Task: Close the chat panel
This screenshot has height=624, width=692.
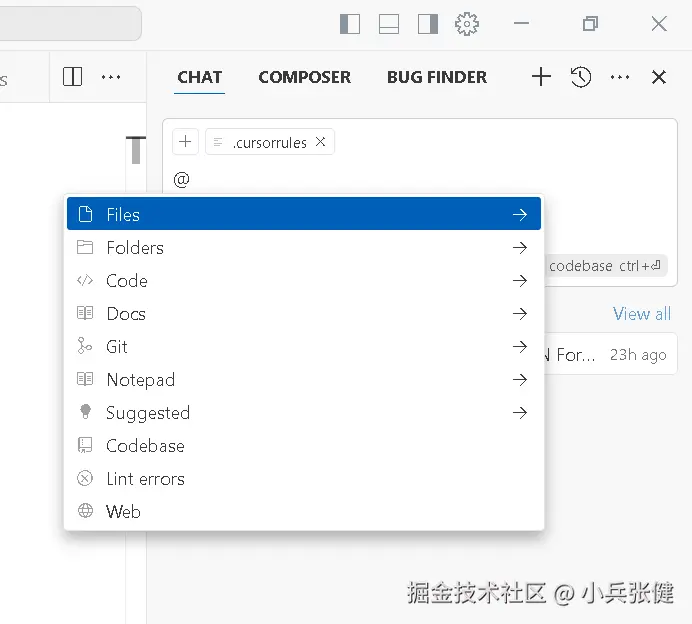Action: (x=659, y=77)
